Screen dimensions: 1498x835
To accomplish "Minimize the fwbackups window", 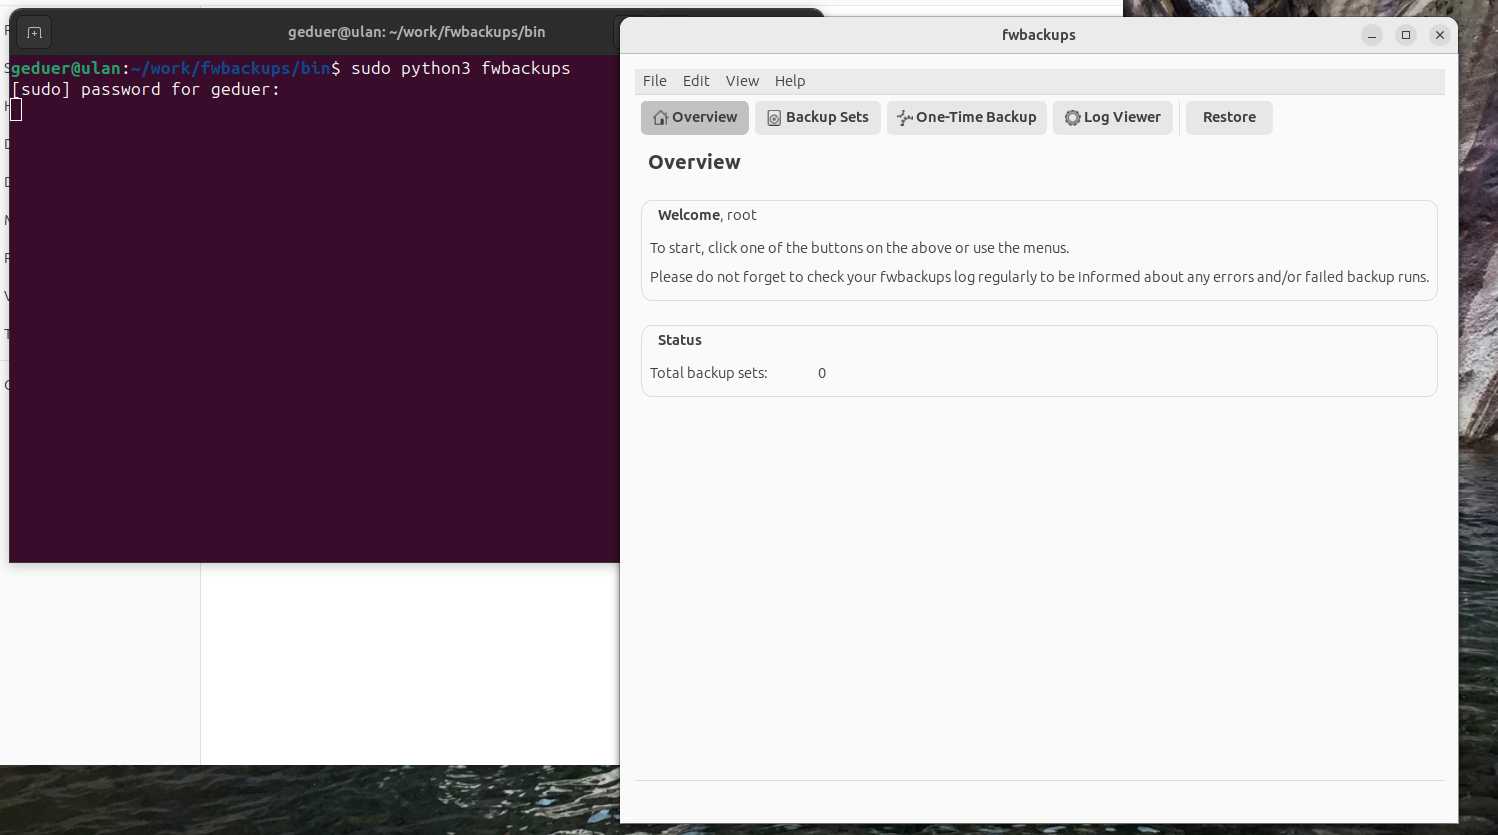I will (1372, 35).
